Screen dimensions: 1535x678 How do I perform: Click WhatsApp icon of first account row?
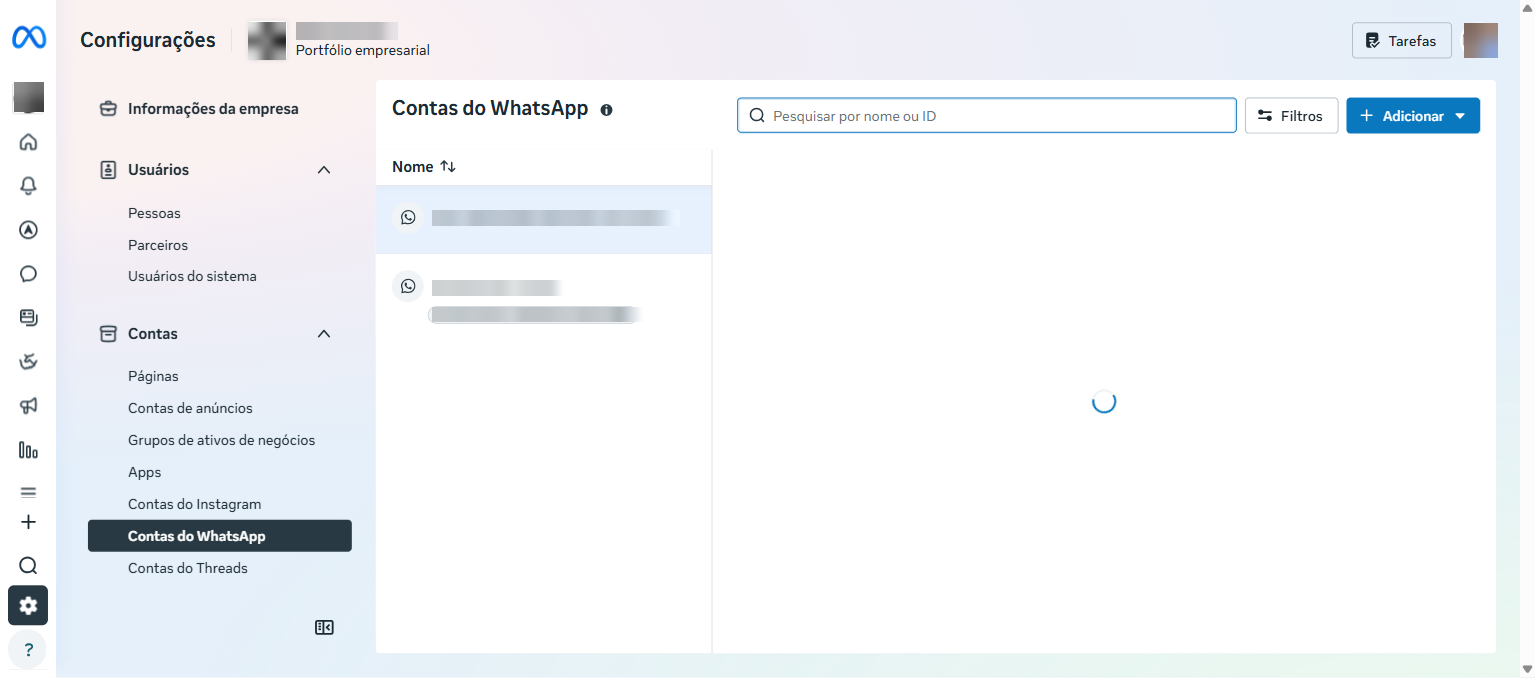(408, 218)
